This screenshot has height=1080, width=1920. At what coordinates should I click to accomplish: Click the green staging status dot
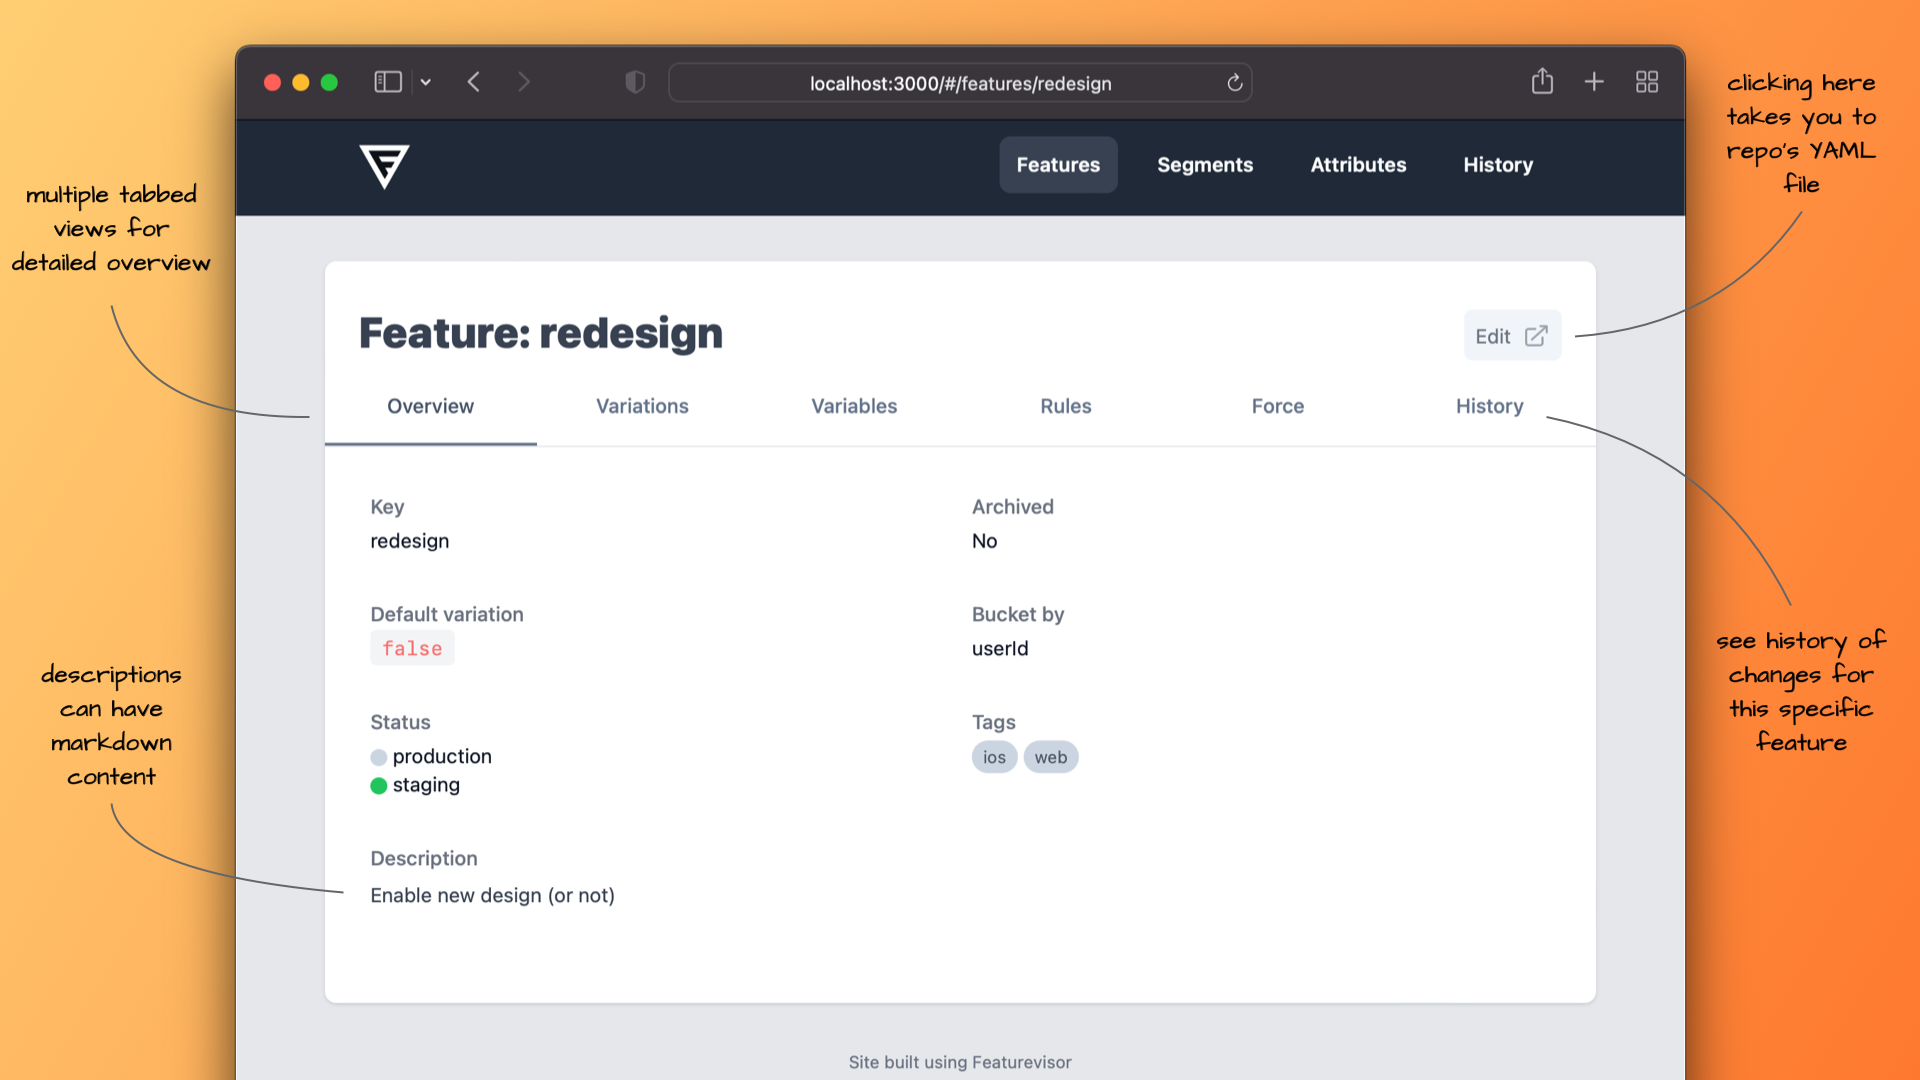[379, 786]
